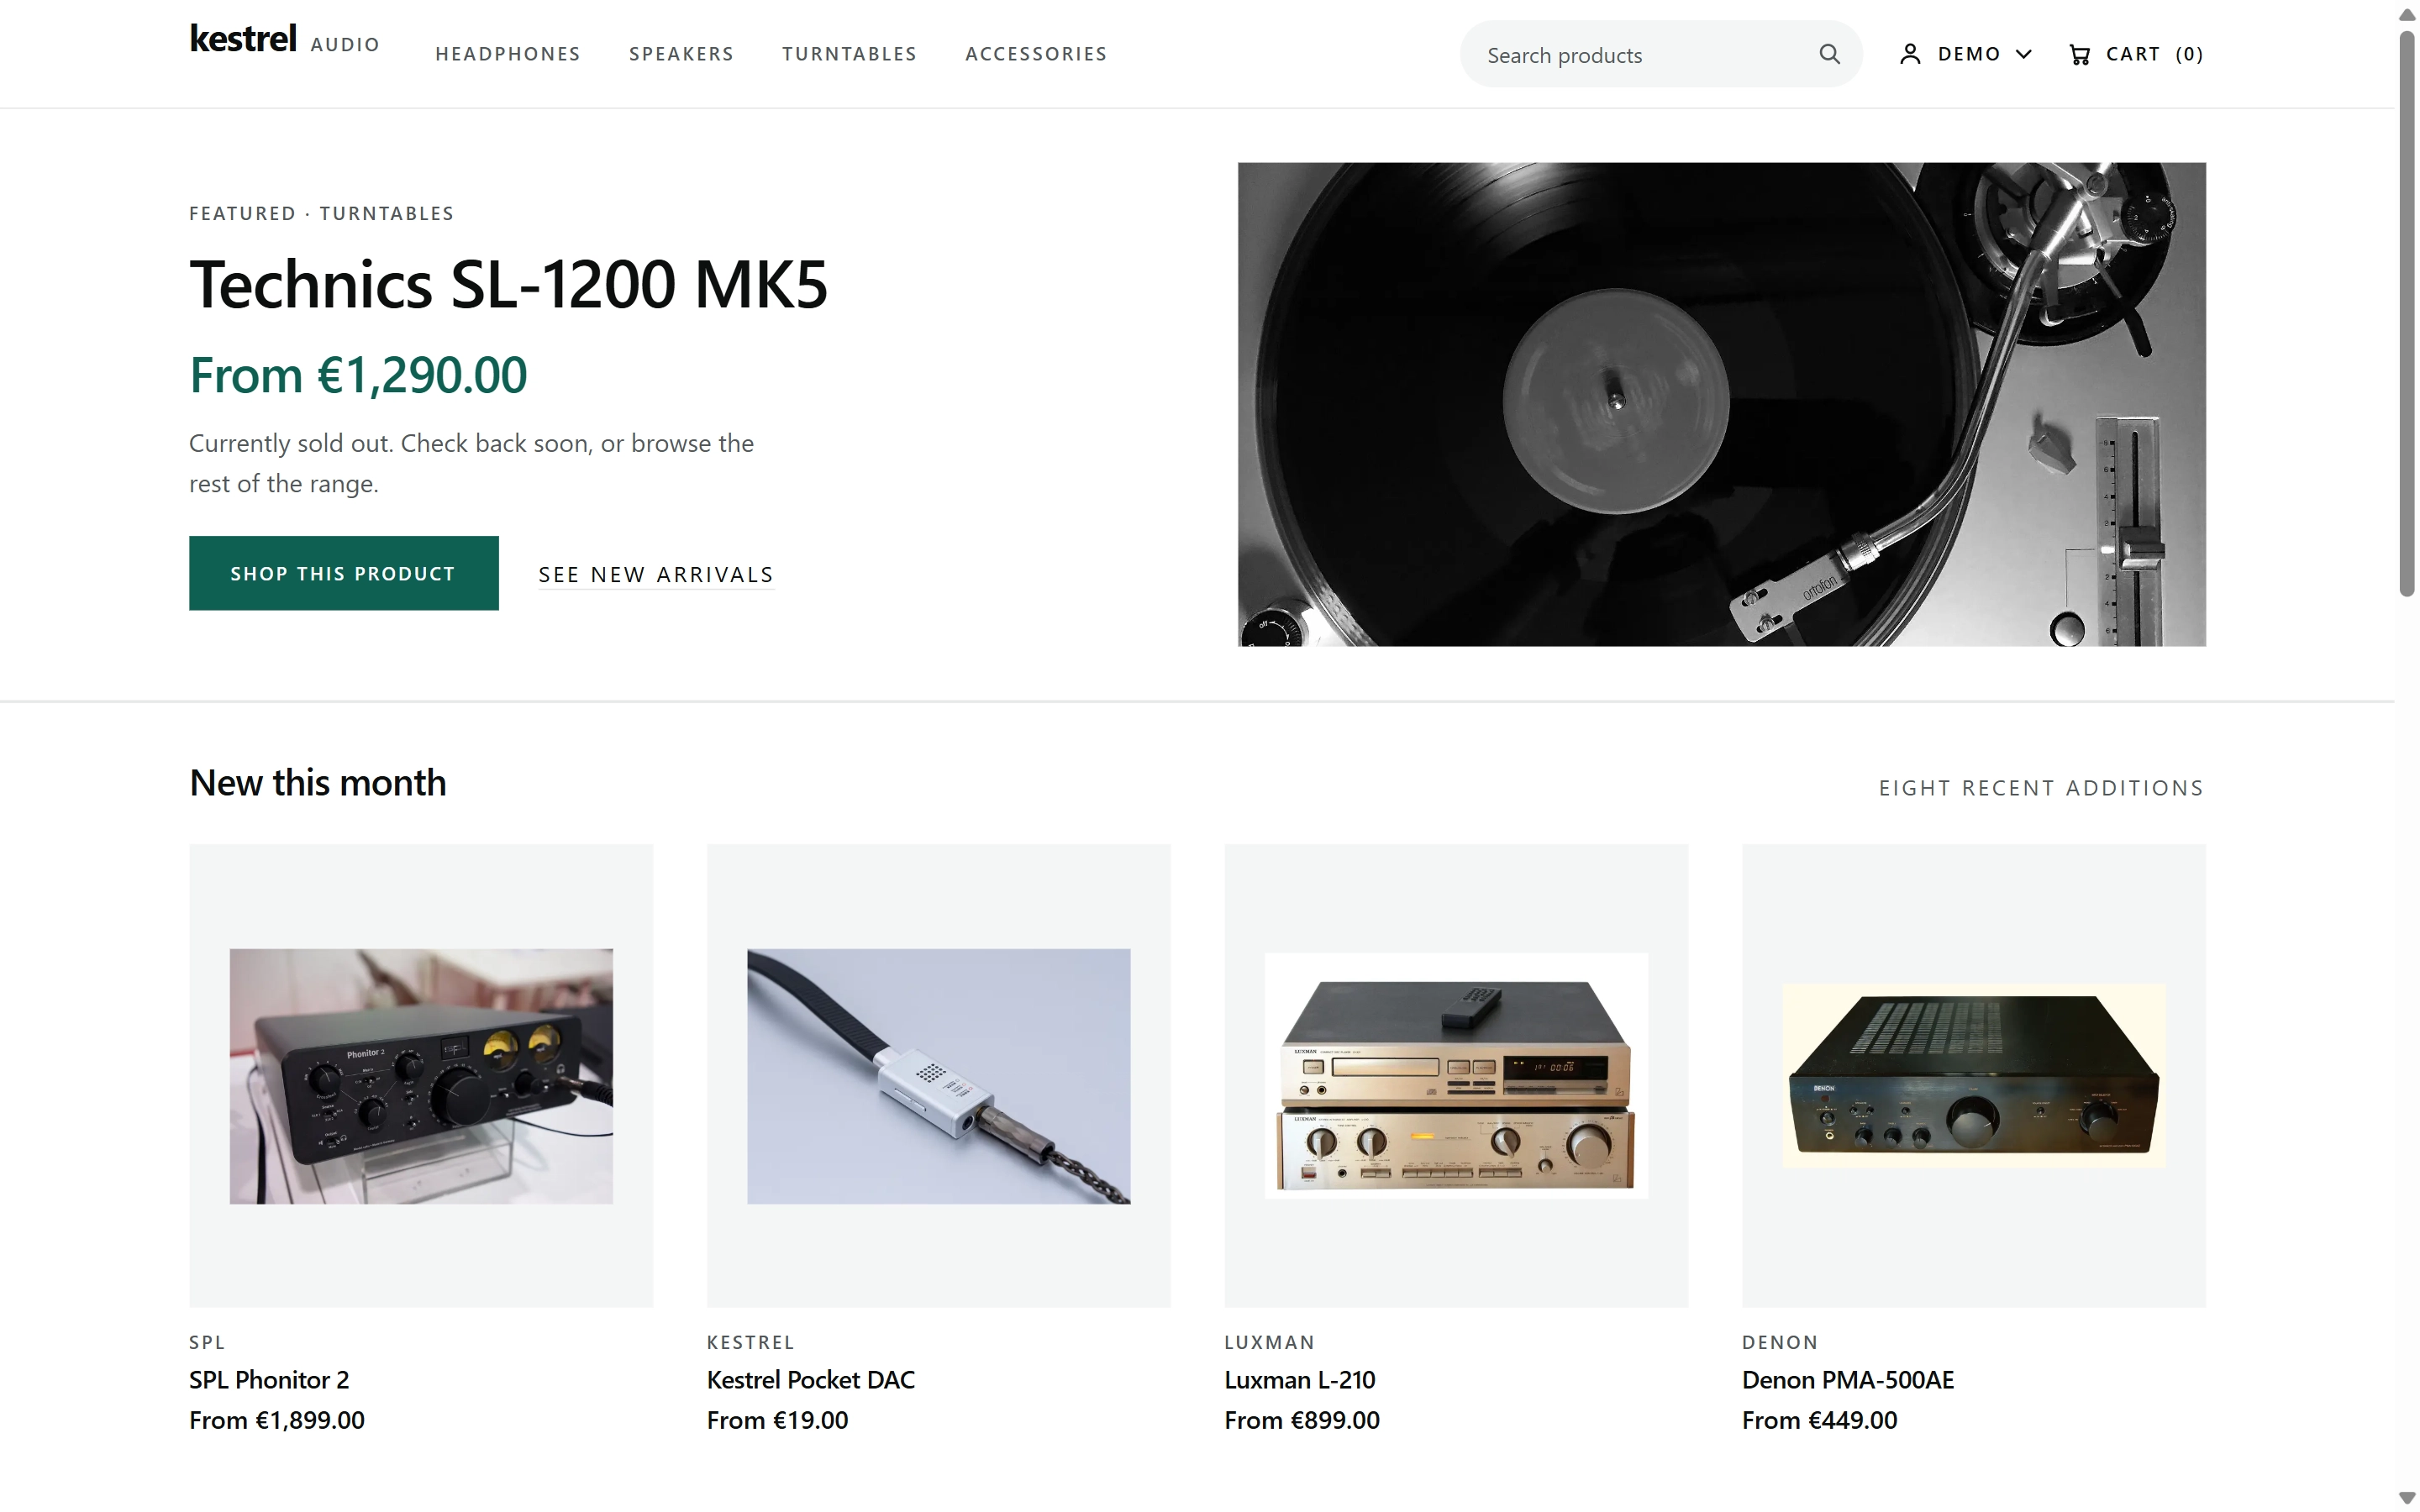Open the Turntables menu
Image resolution: width=2420 pixels, height=1512 pixels.
pos(849,54)
